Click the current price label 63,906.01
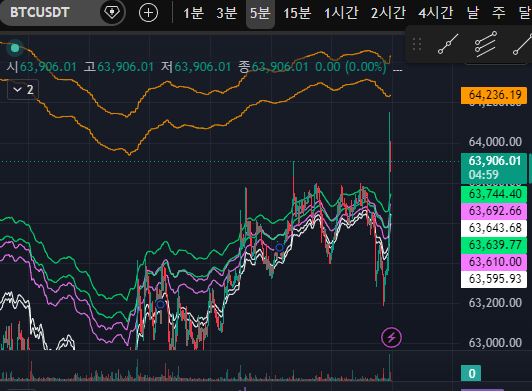Viewport: 532px width, 391px height. (x=494, y=168)
